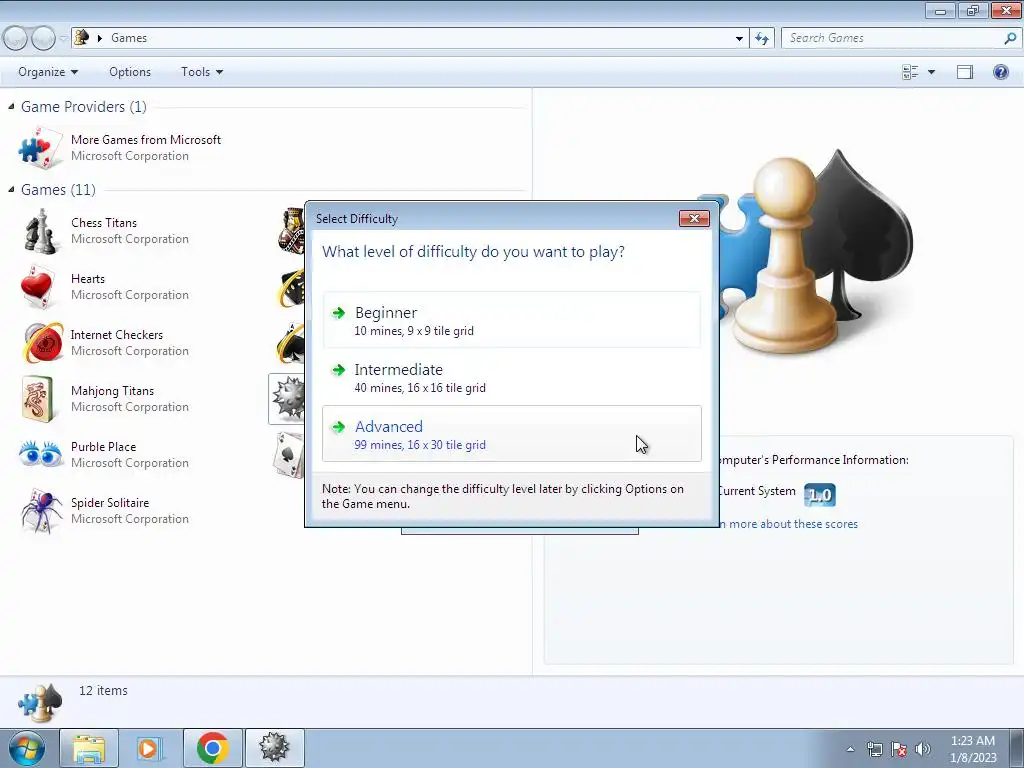The height and width of the screenshot is (768, 1024).
Task: Click the refresh button beside address bar
Action: (761, 38)
